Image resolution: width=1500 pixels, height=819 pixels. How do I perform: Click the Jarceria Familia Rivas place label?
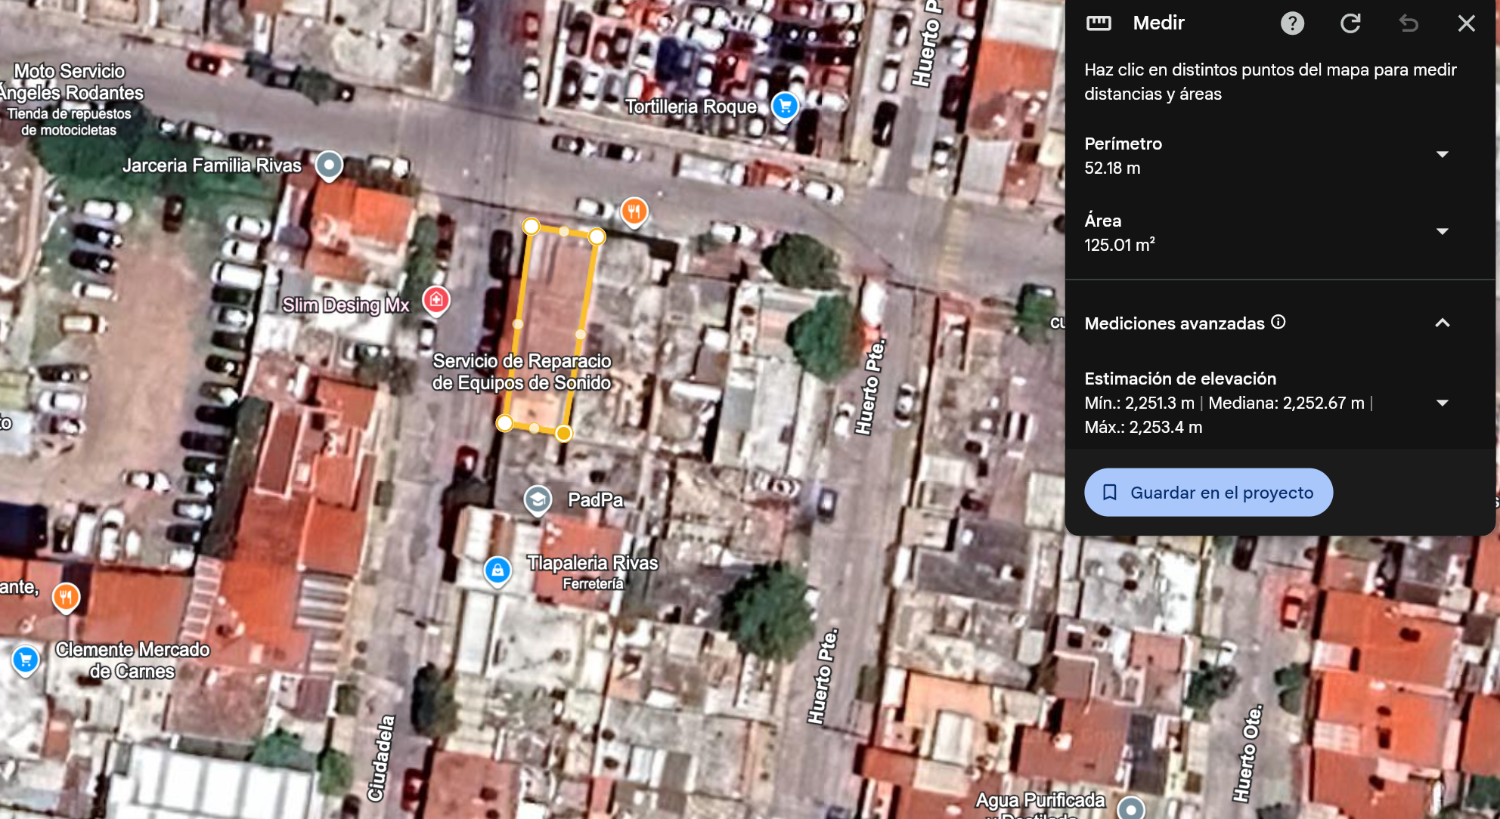click(x=212, y=165)
